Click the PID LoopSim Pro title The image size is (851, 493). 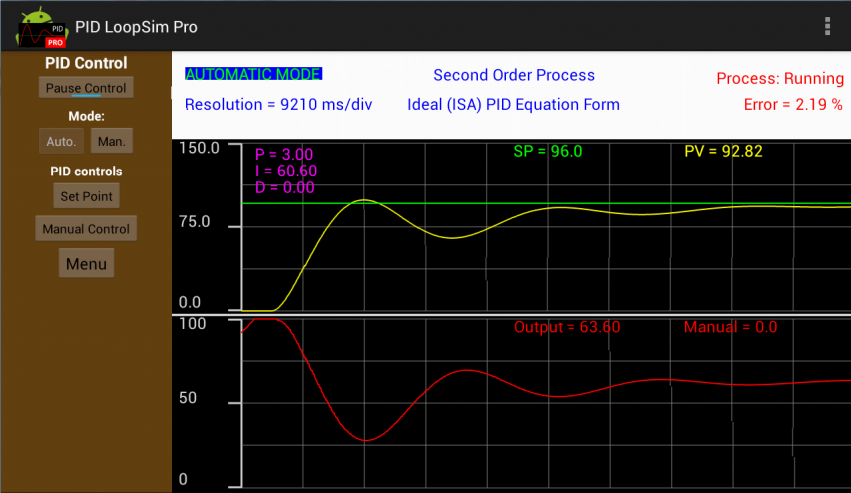(x=136, y=27)
